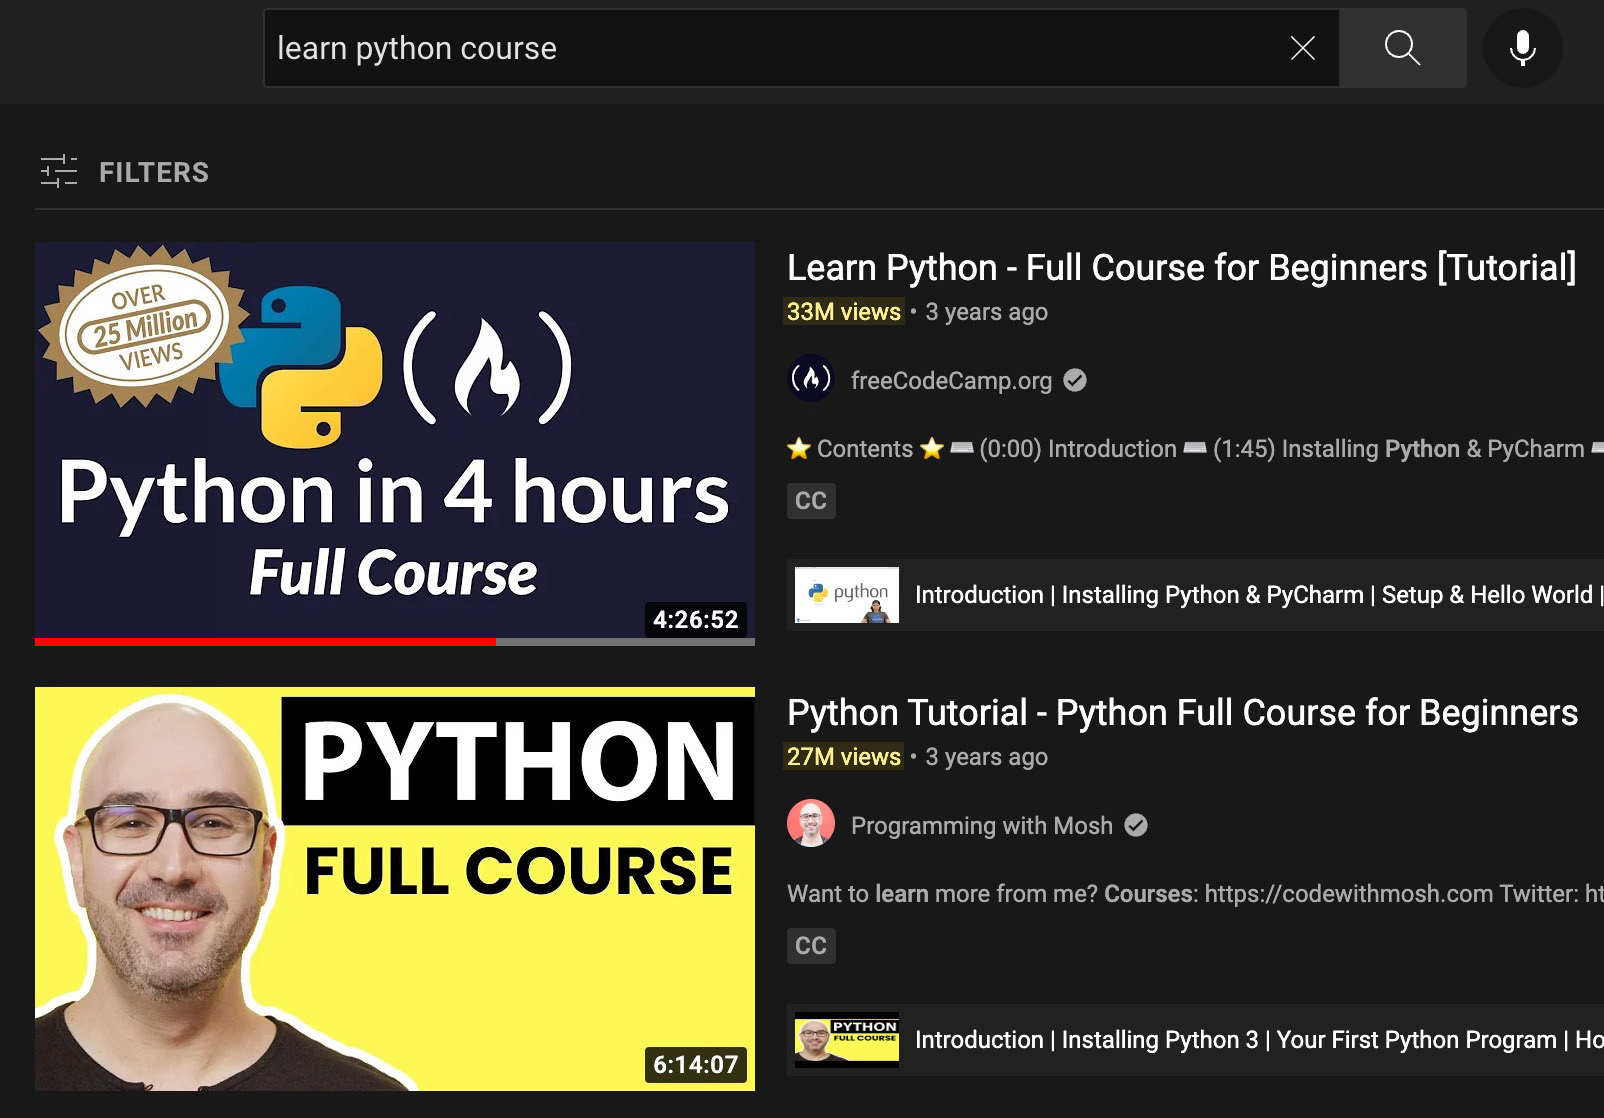Toggle closed captions badge on the freeCodeCamp video
Screen dimensions: 1604x1118
[x=810, y=500]
